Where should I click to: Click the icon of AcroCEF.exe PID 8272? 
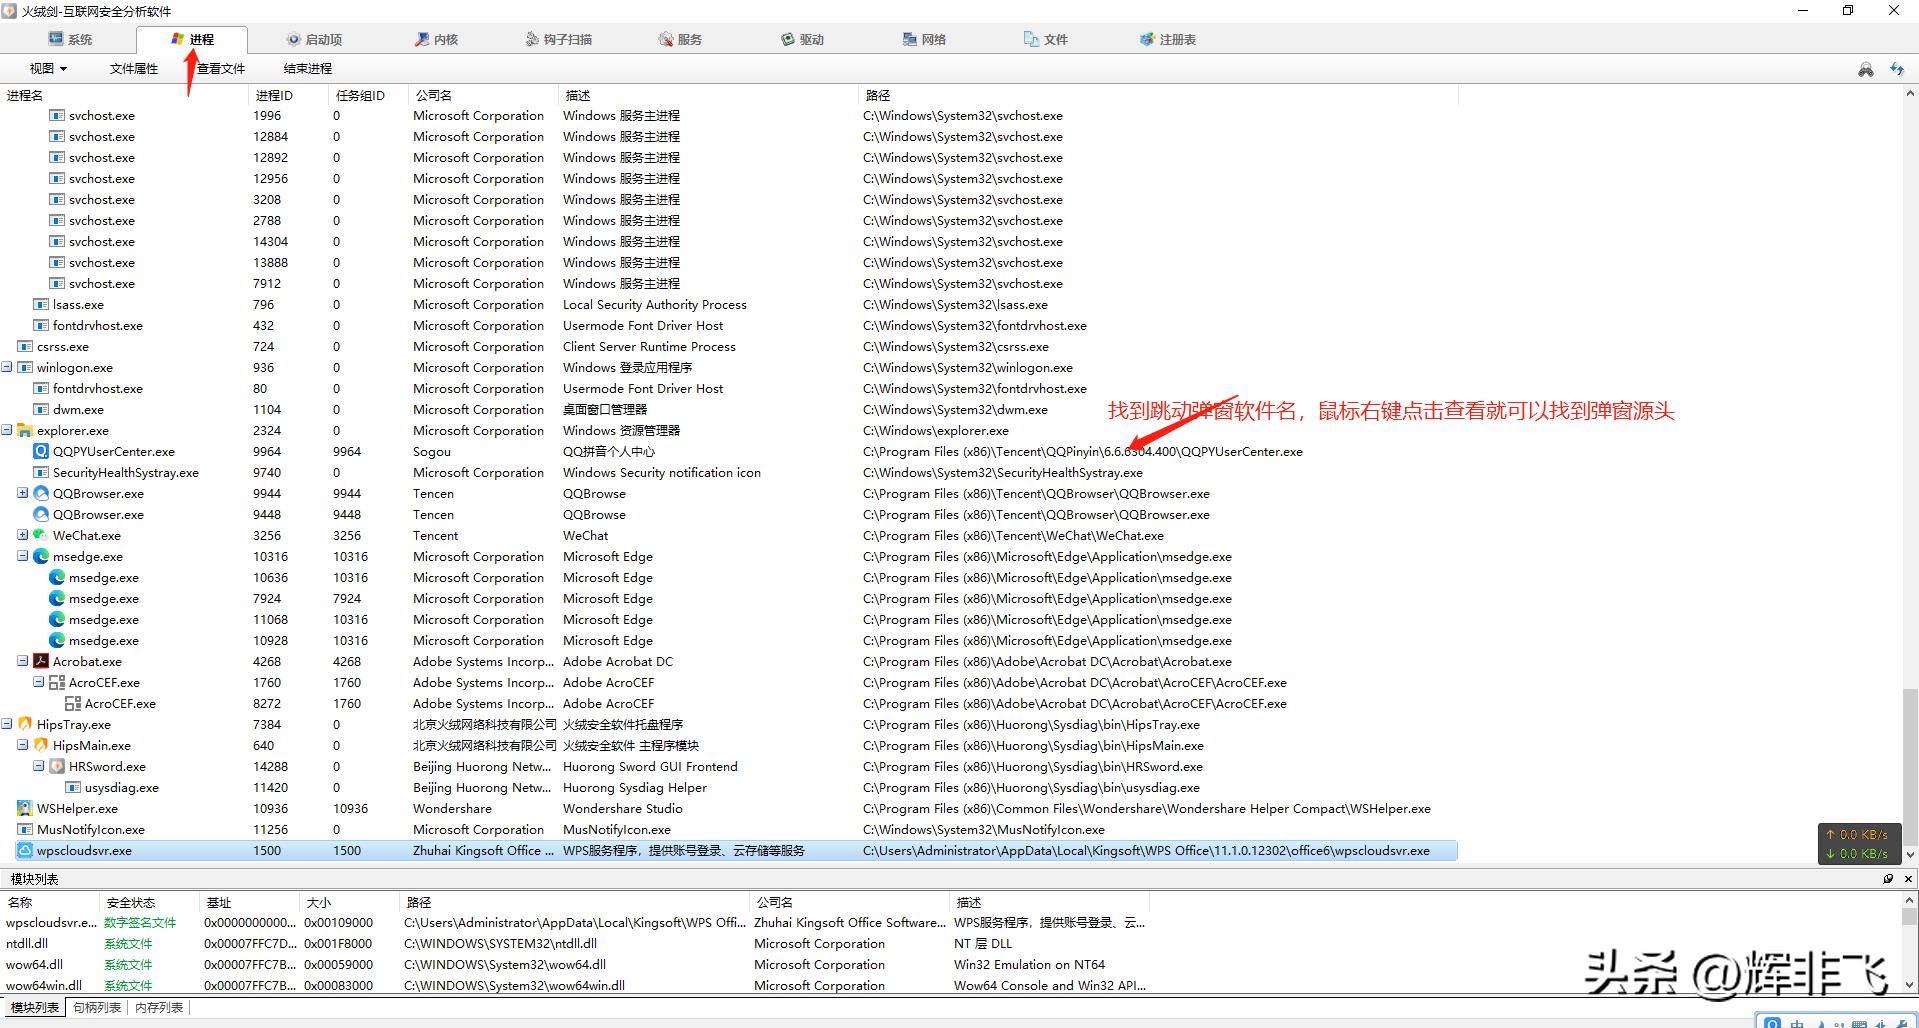[x=73, y=704]
